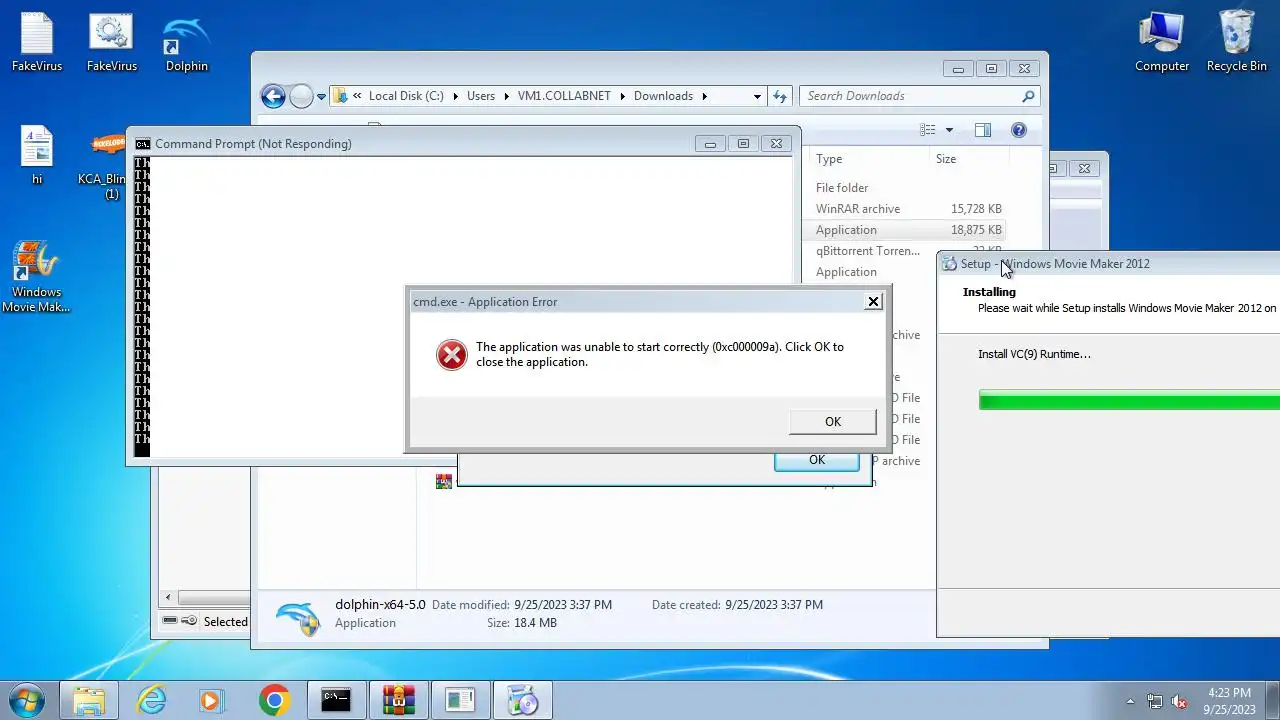Switch to WinRAR on the taskbar
The height and width of the screenshot is (720, 1280).
pyautogui.click(x=398, y=700)
